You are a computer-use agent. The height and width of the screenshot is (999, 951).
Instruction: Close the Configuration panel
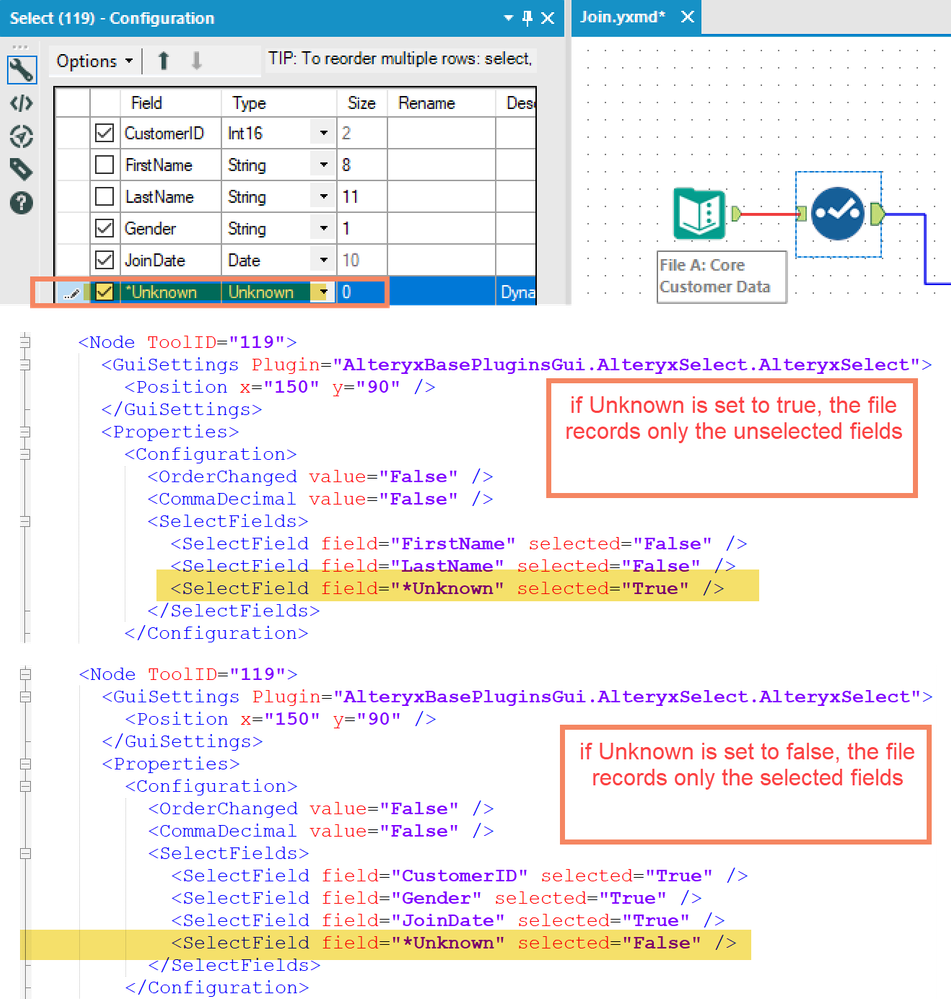pyautogui.click(x=548, y=18)
